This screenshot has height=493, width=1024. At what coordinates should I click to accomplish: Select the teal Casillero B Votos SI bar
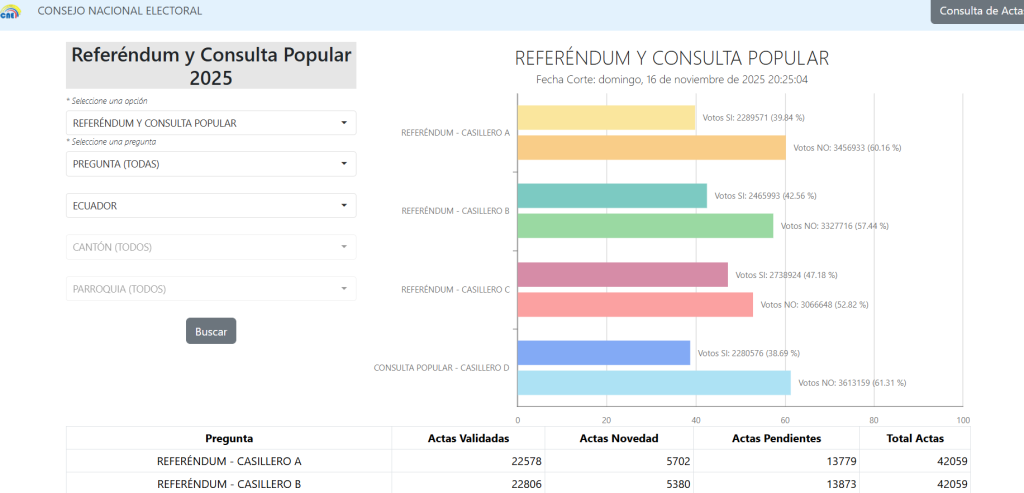pyautogui.click(x=612, y=196)
